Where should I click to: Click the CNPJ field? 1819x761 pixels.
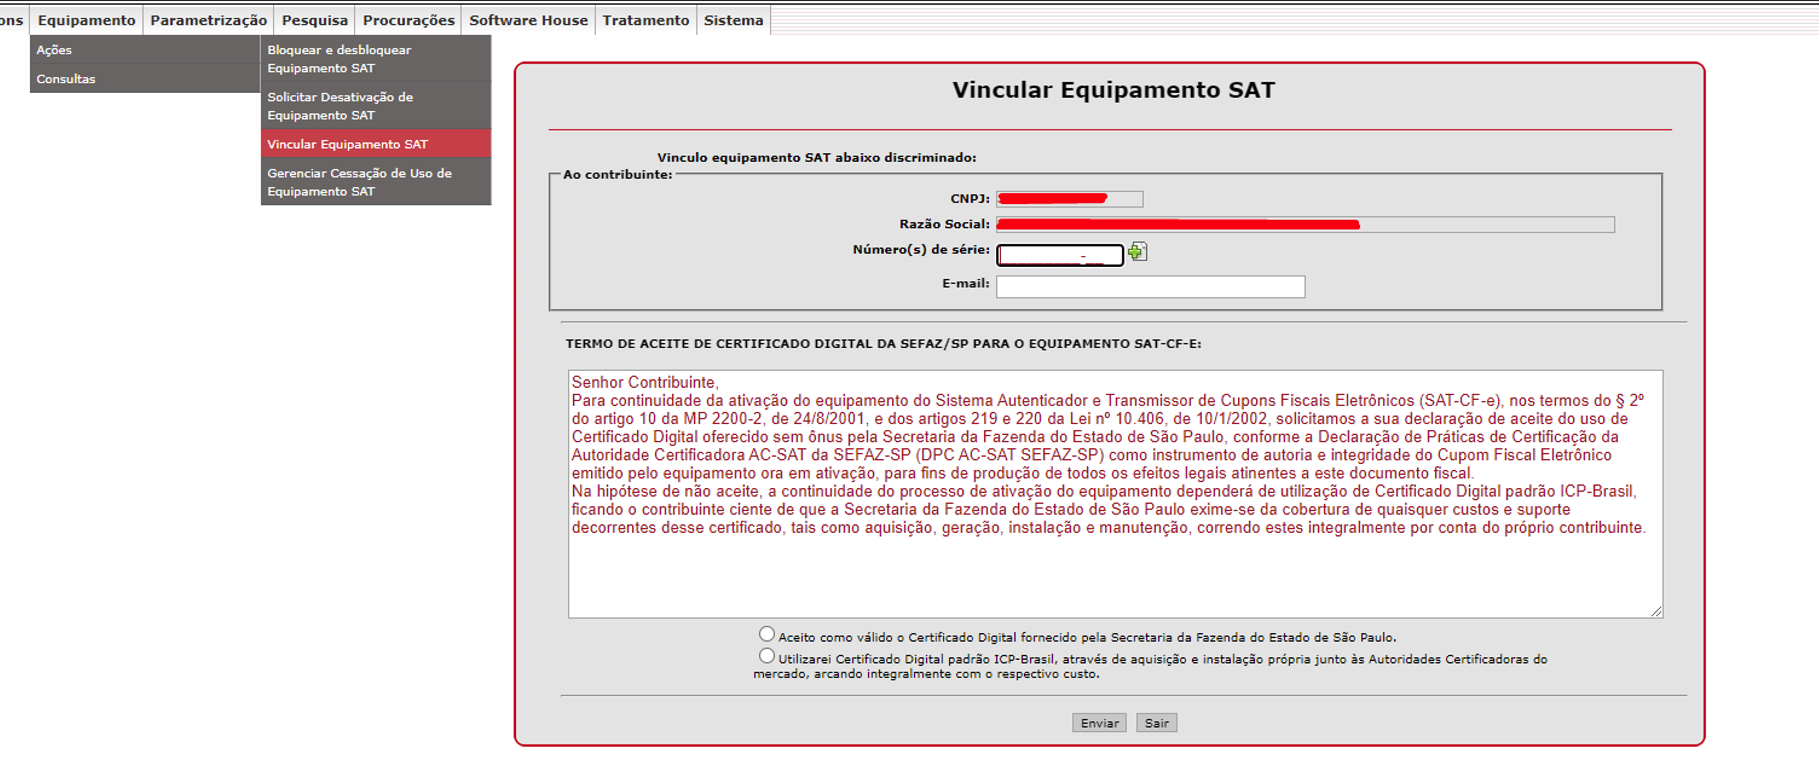[x=1070, y=199]
